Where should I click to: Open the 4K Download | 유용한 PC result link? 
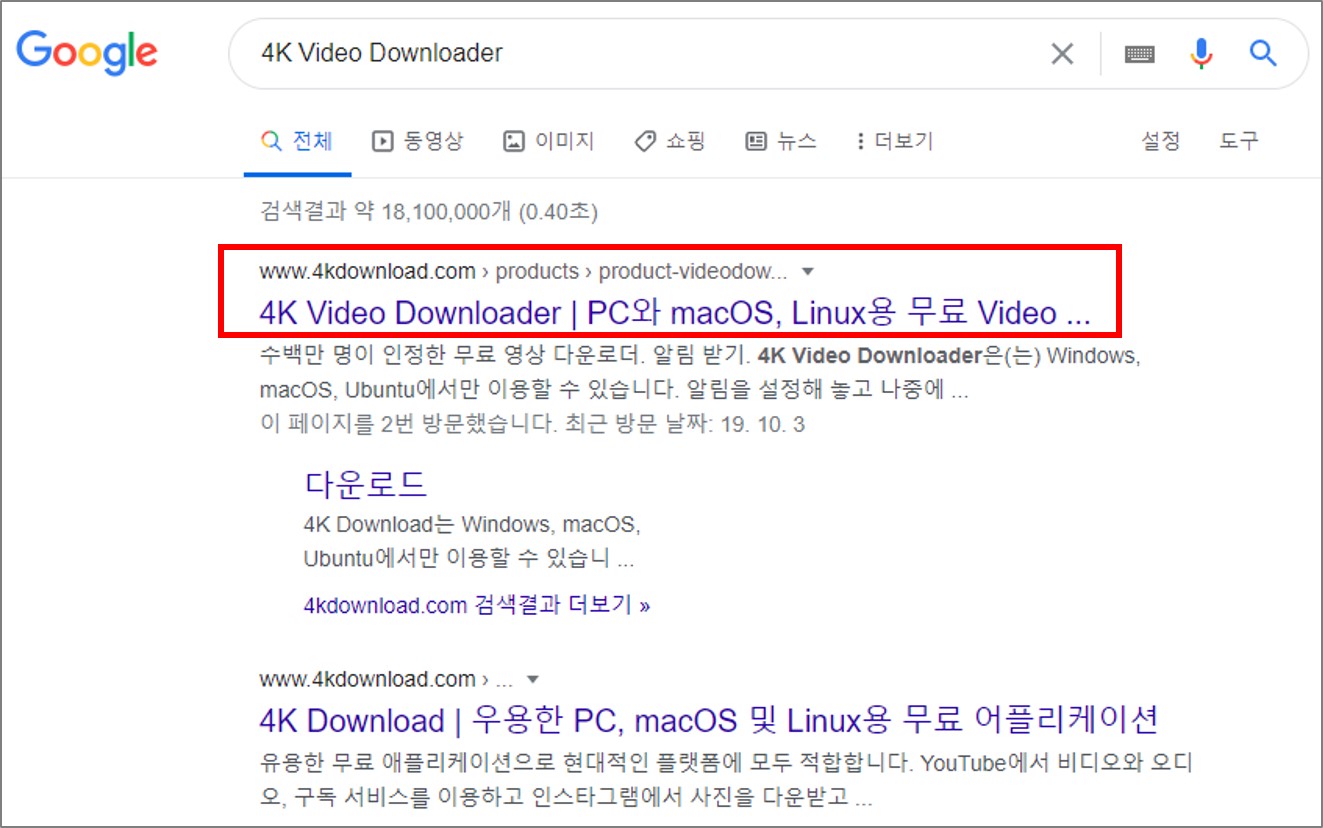click(709, 720)
